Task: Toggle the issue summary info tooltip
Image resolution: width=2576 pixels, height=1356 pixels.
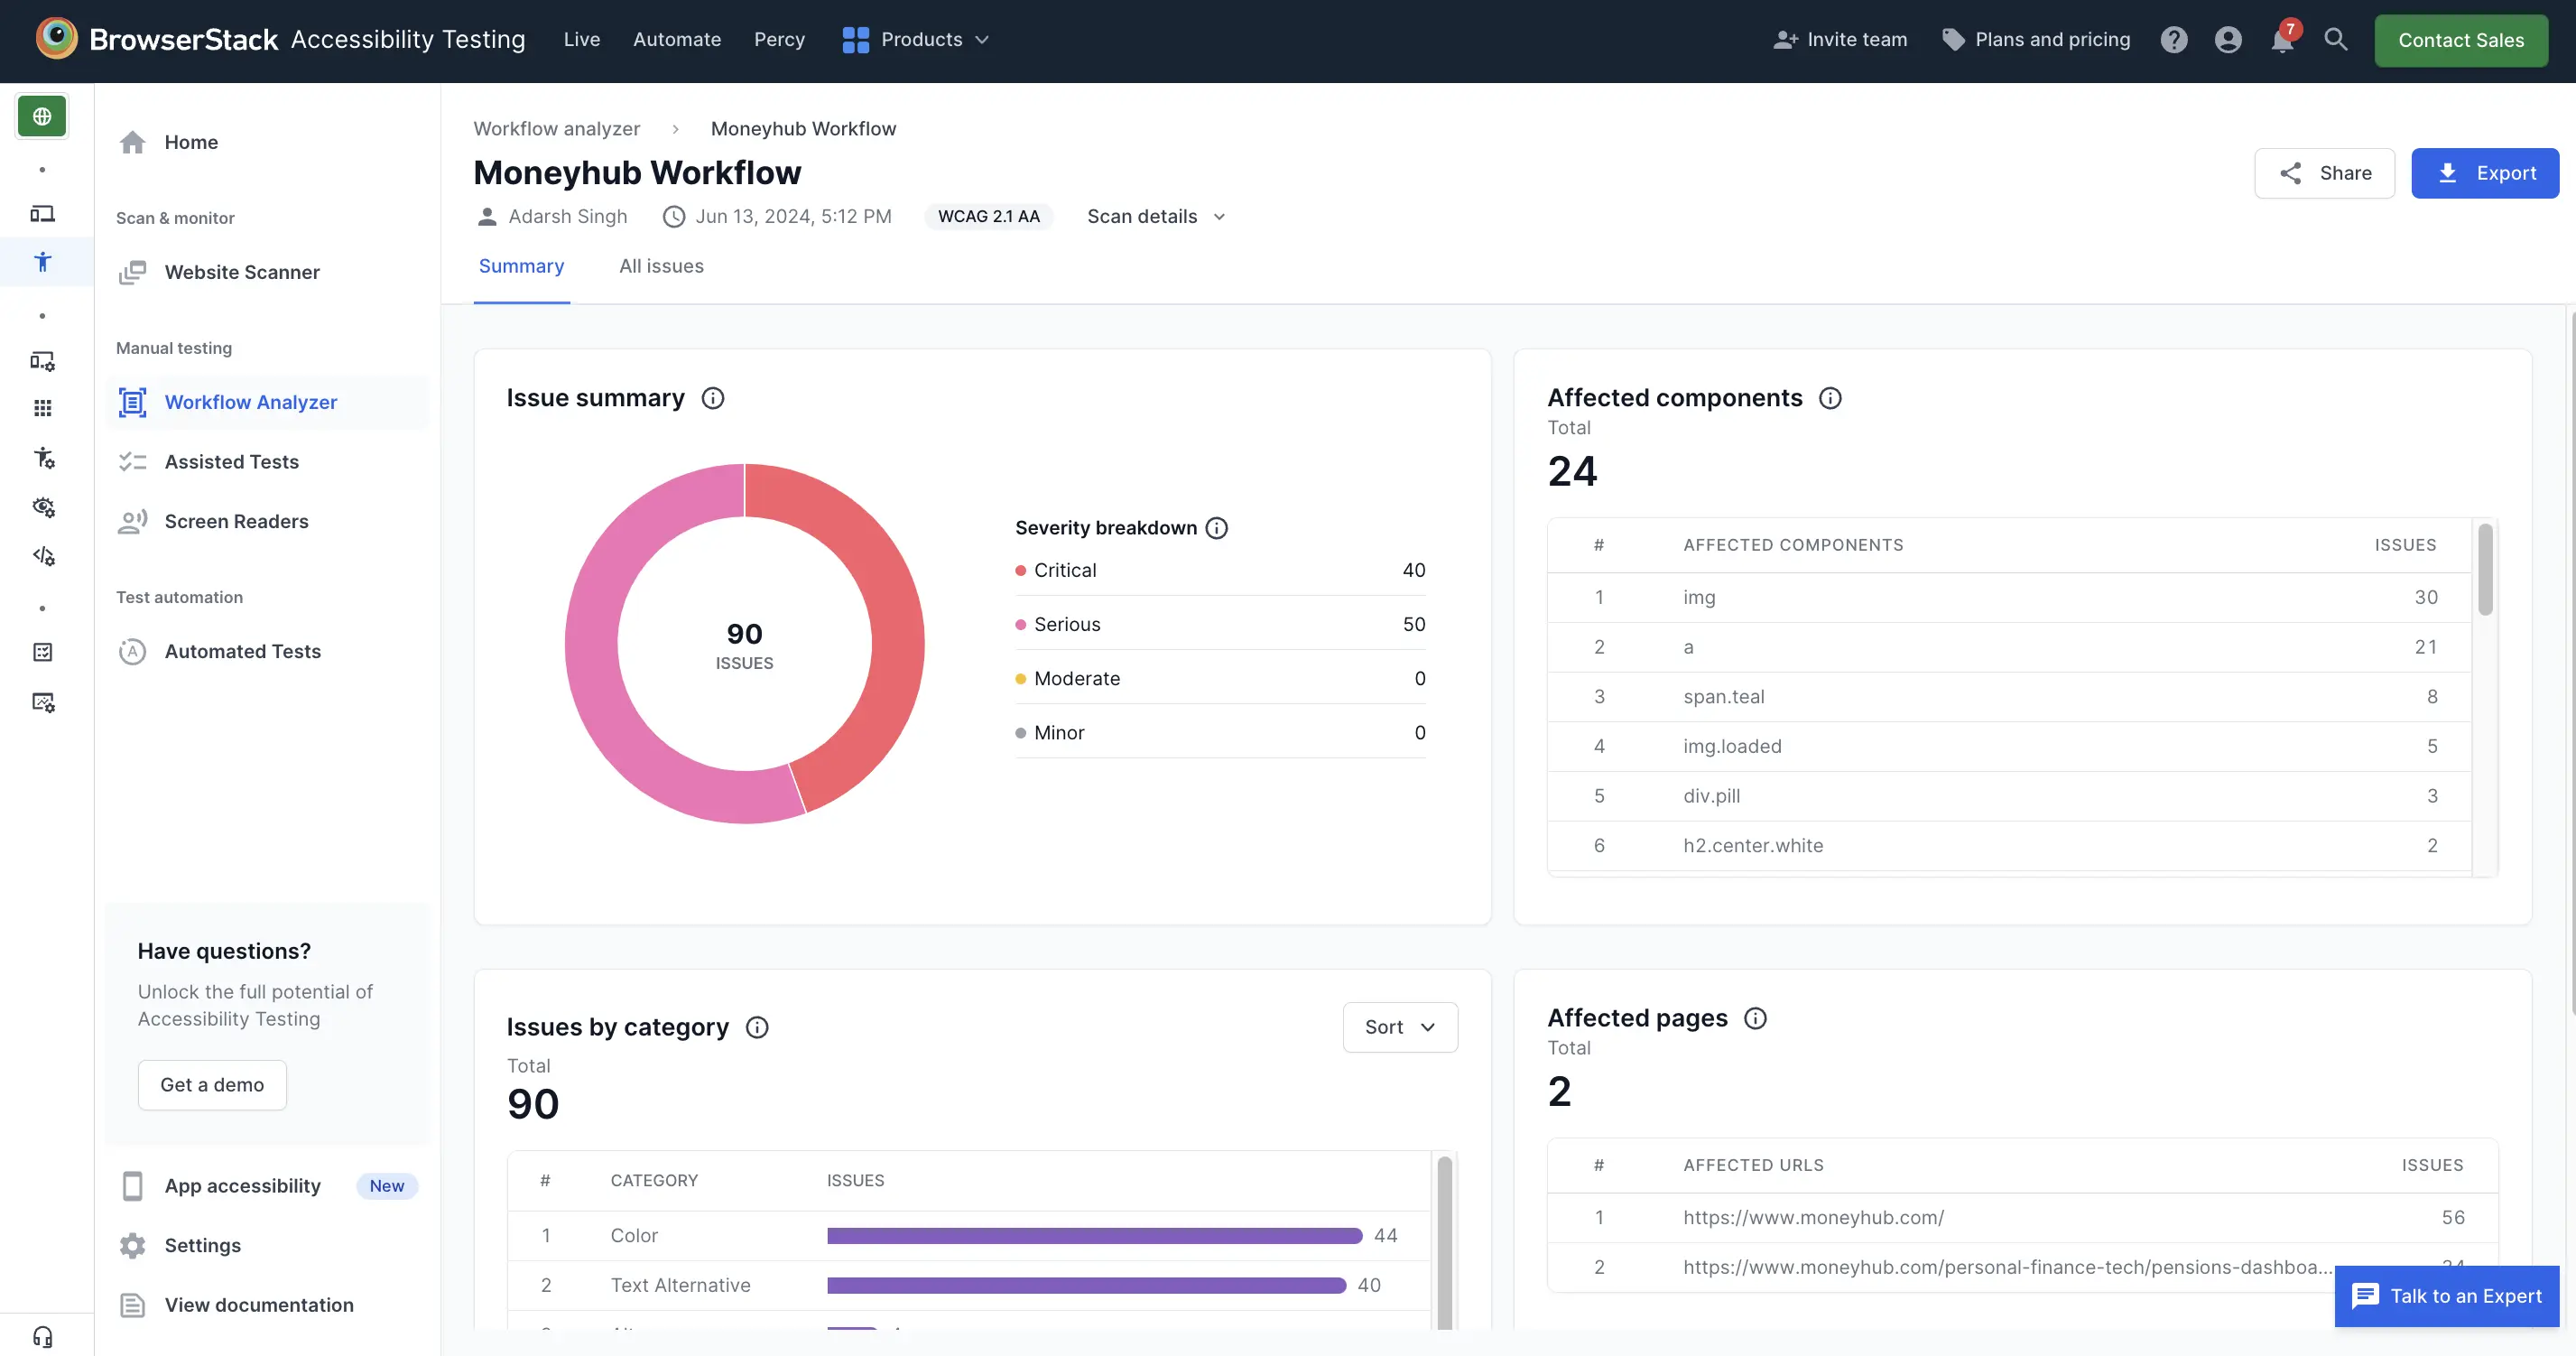Action: (x=712, y=397)
